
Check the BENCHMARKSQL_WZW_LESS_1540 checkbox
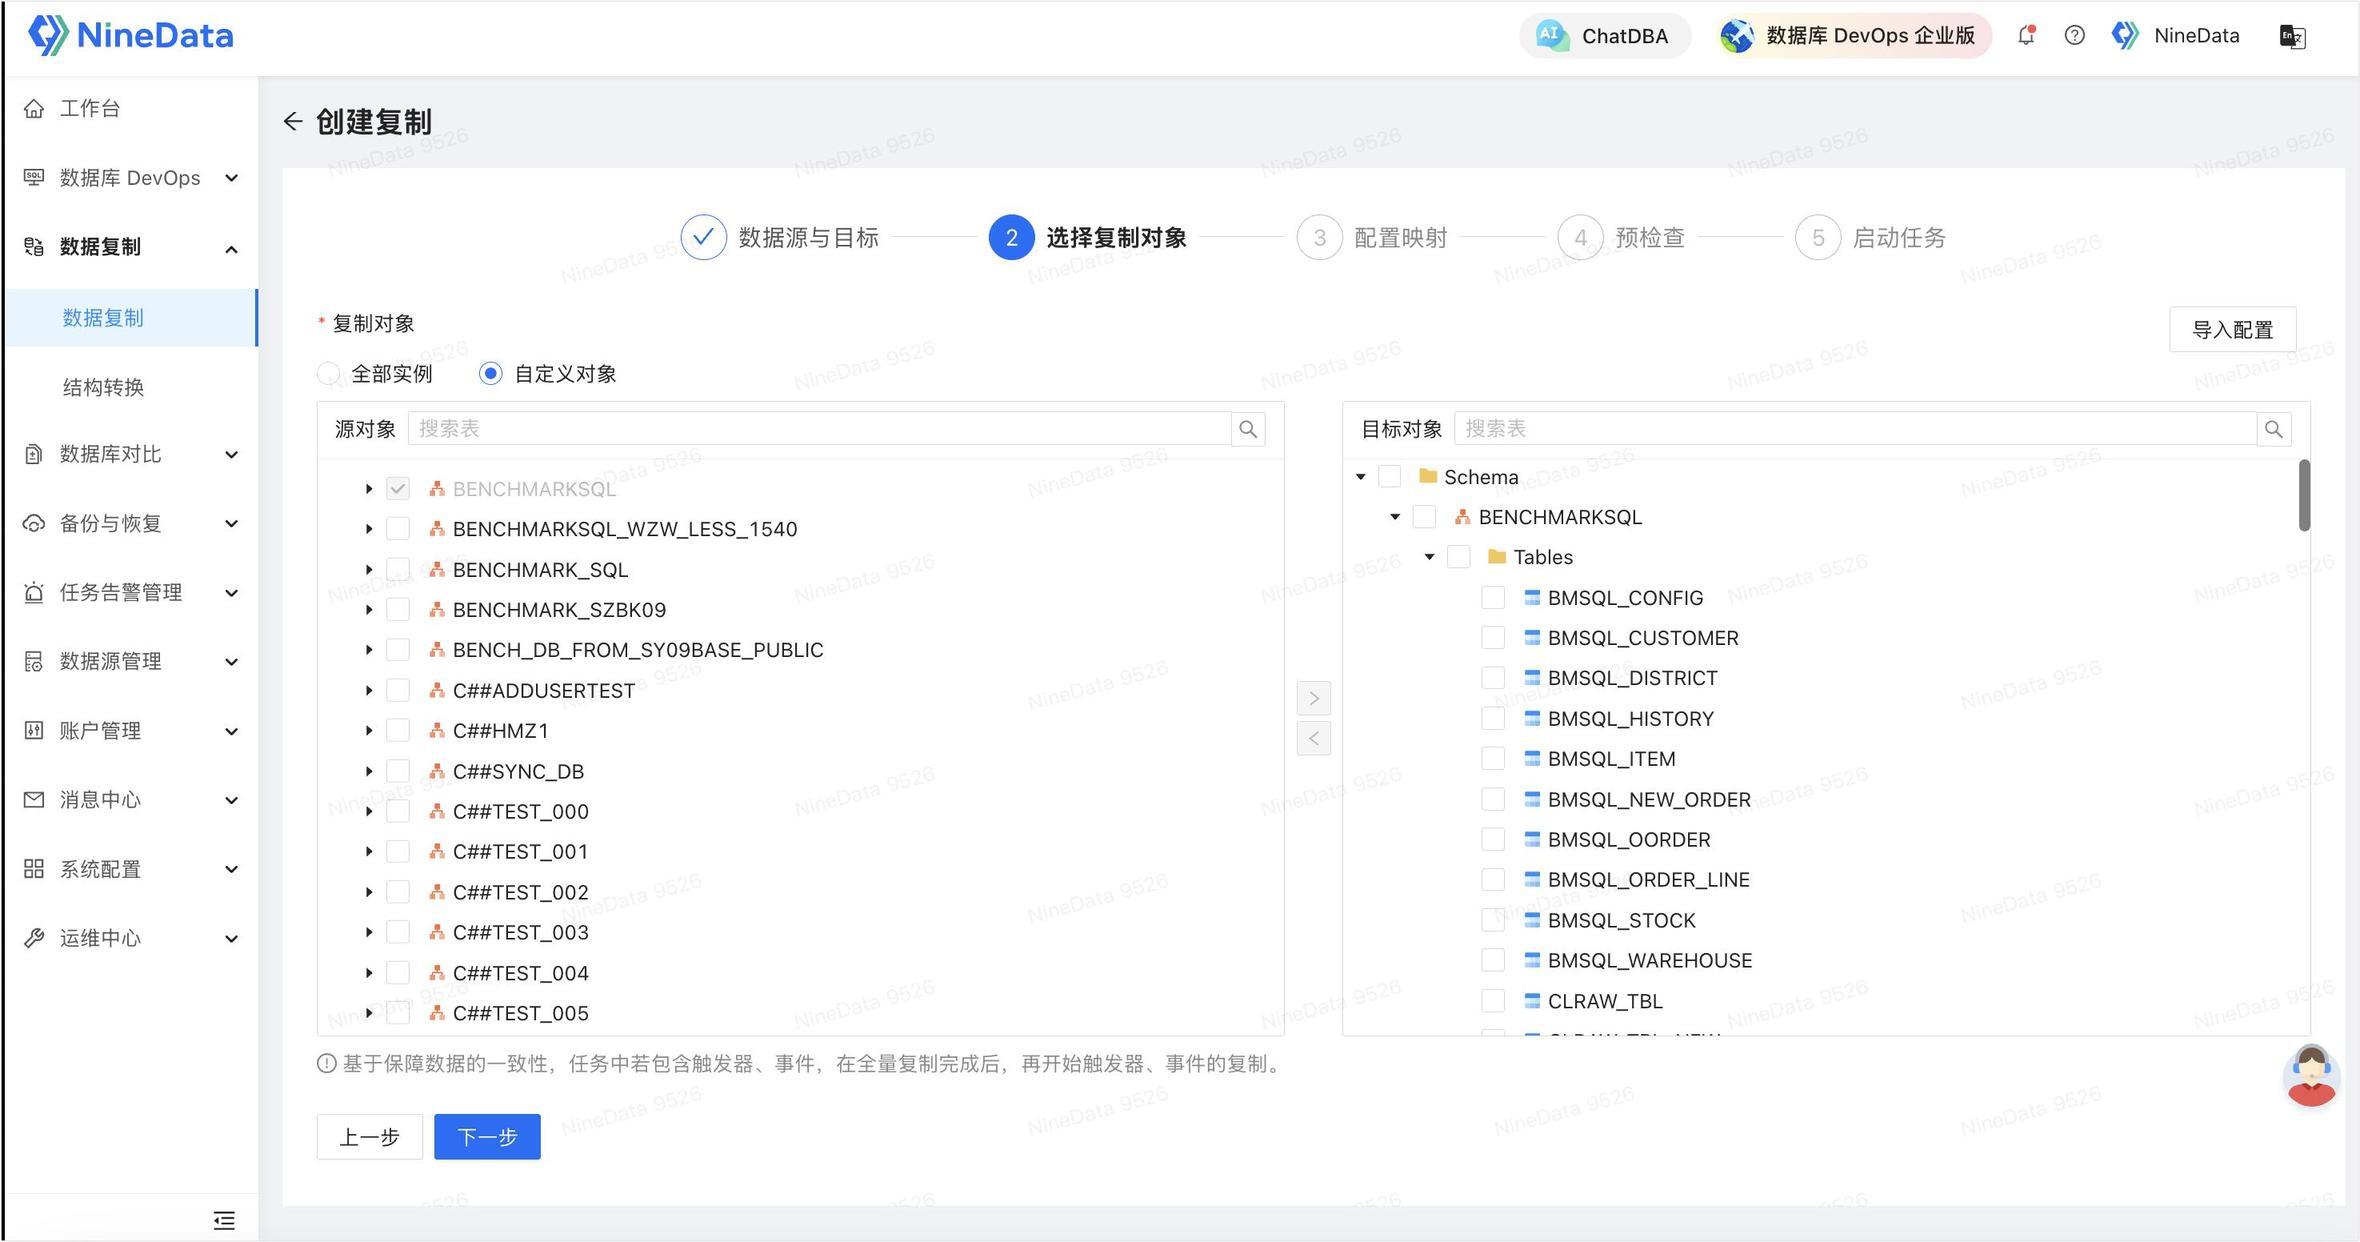398,529
